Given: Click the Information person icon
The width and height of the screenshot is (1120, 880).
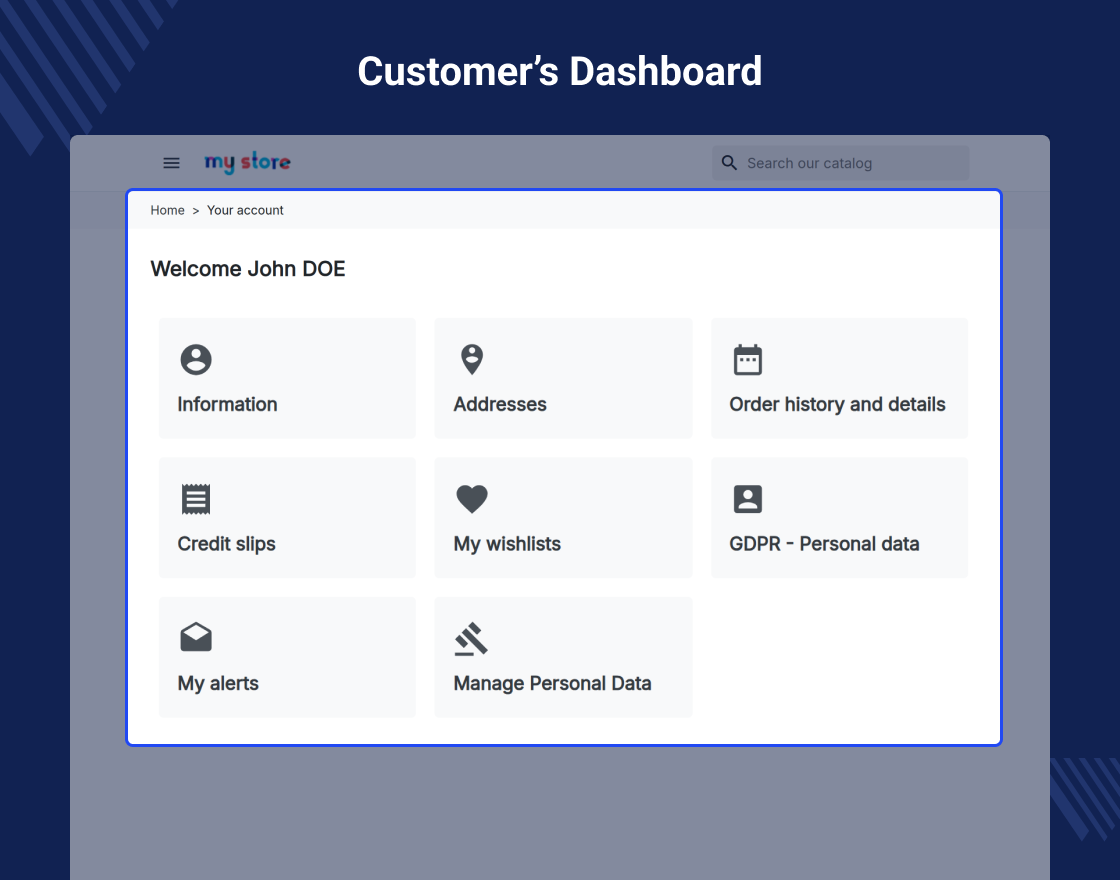Looking at the screenshot, I should click(196, 359).
